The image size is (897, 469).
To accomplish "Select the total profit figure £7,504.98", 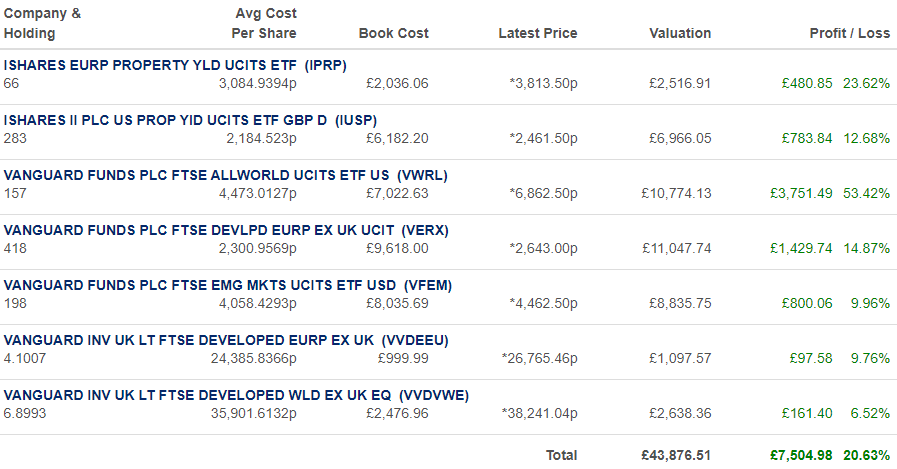I will click(x=801, y=455).
